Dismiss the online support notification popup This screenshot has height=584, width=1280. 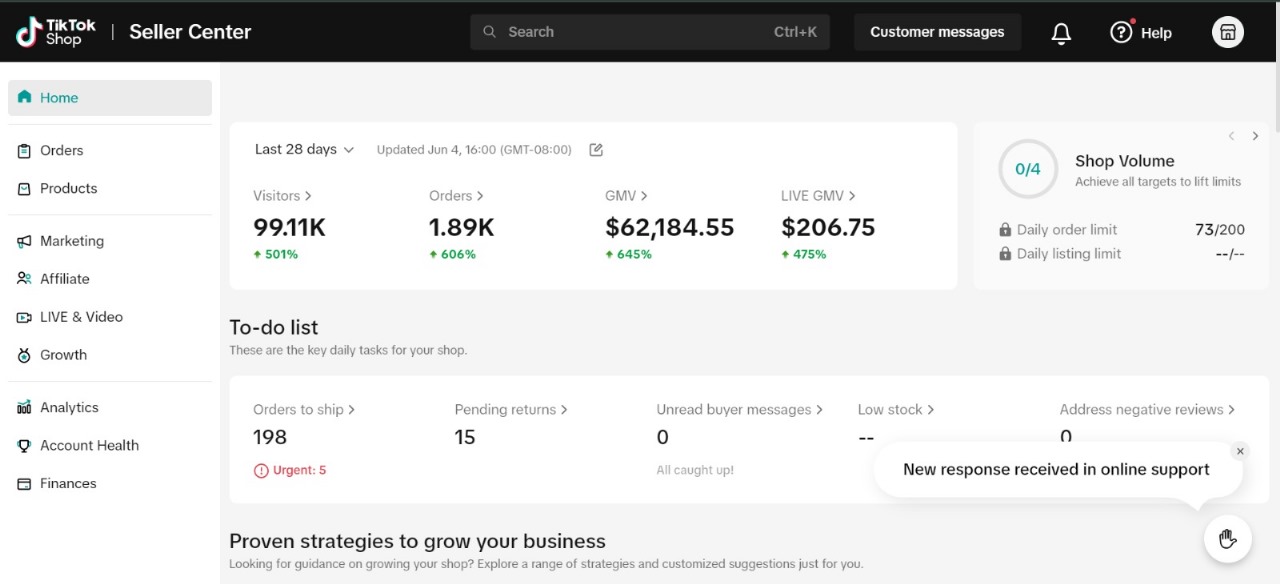click(x=1240, y=451)
